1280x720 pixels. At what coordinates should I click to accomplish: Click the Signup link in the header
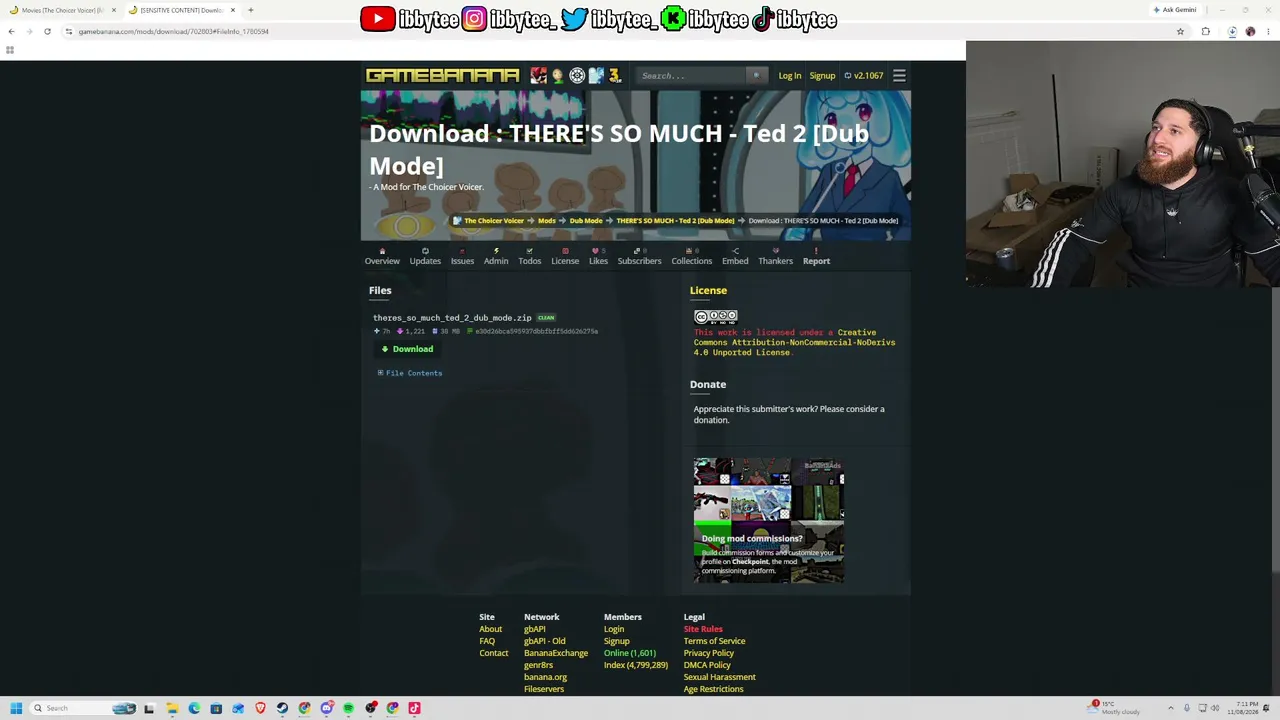pyautogui.click(x=822, y=75)
